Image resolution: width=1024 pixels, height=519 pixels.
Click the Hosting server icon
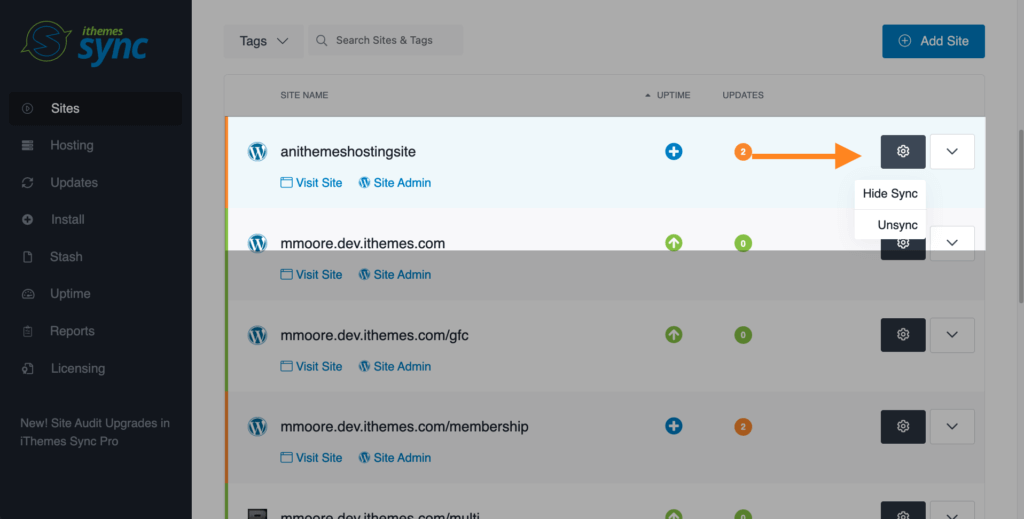tap(27, 146)
